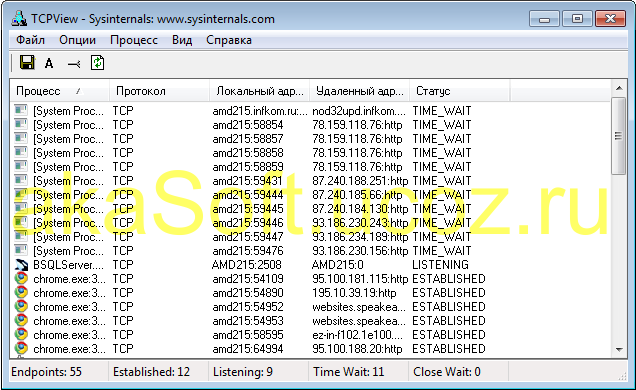The height and width of the screenshot is (390, 636).
Task: Click the Chrome icon for port 64994 row
Action: click(x=21, y=349)
